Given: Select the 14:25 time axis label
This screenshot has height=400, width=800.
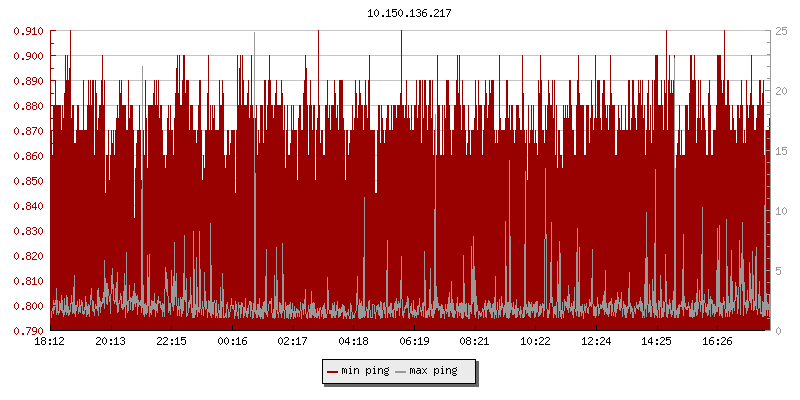Looking at the screenshot, I should (x=656, y=342).
